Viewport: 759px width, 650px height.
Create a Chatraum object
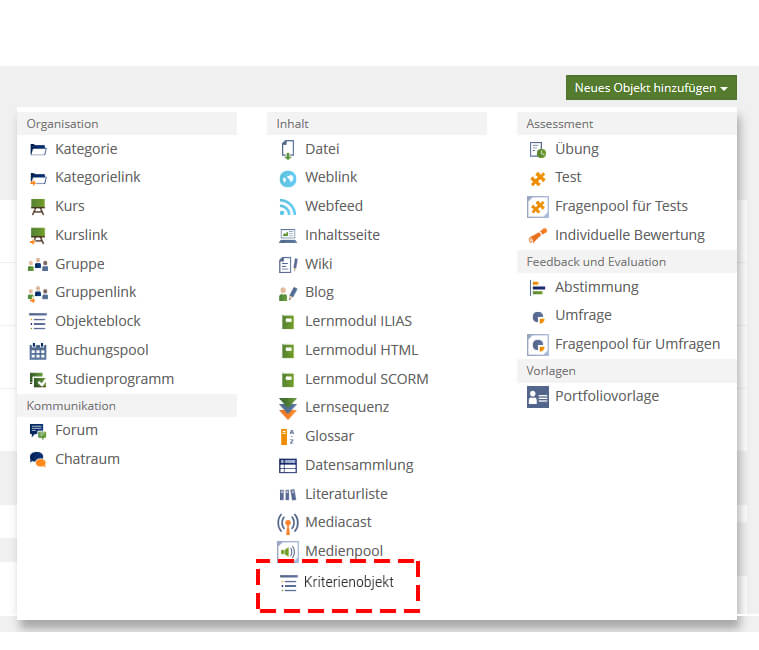[x=87, y=459]
